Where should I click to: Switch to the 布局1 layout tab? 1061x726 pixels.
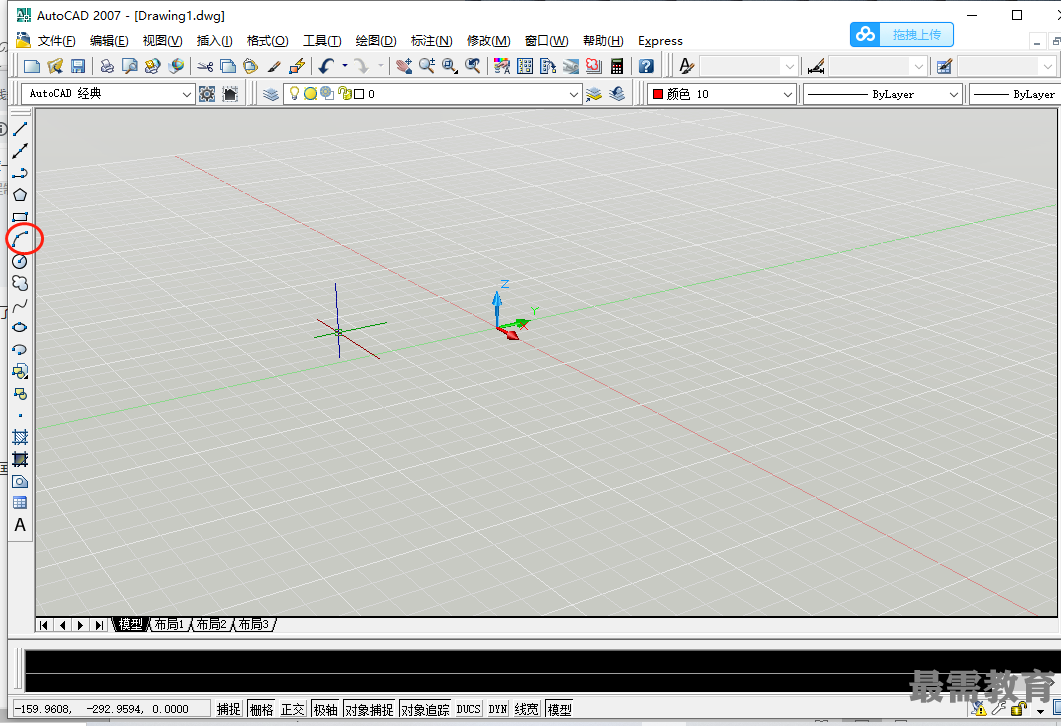click(169, 624)
